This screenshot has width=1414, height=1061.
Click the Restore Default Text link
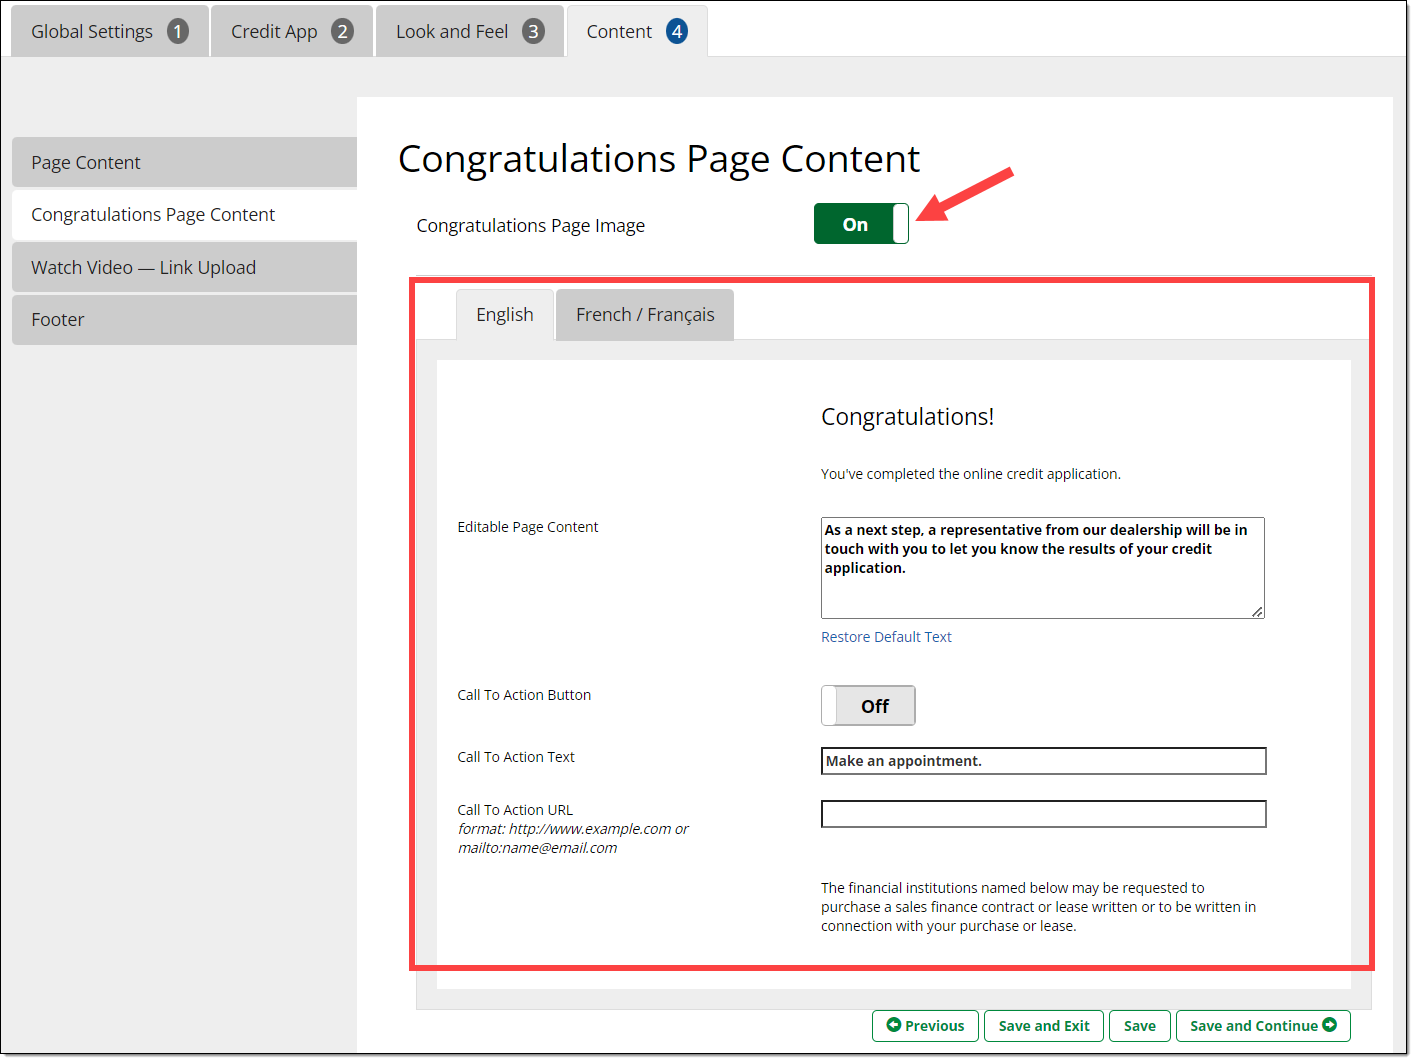click(x=886, y=637)
